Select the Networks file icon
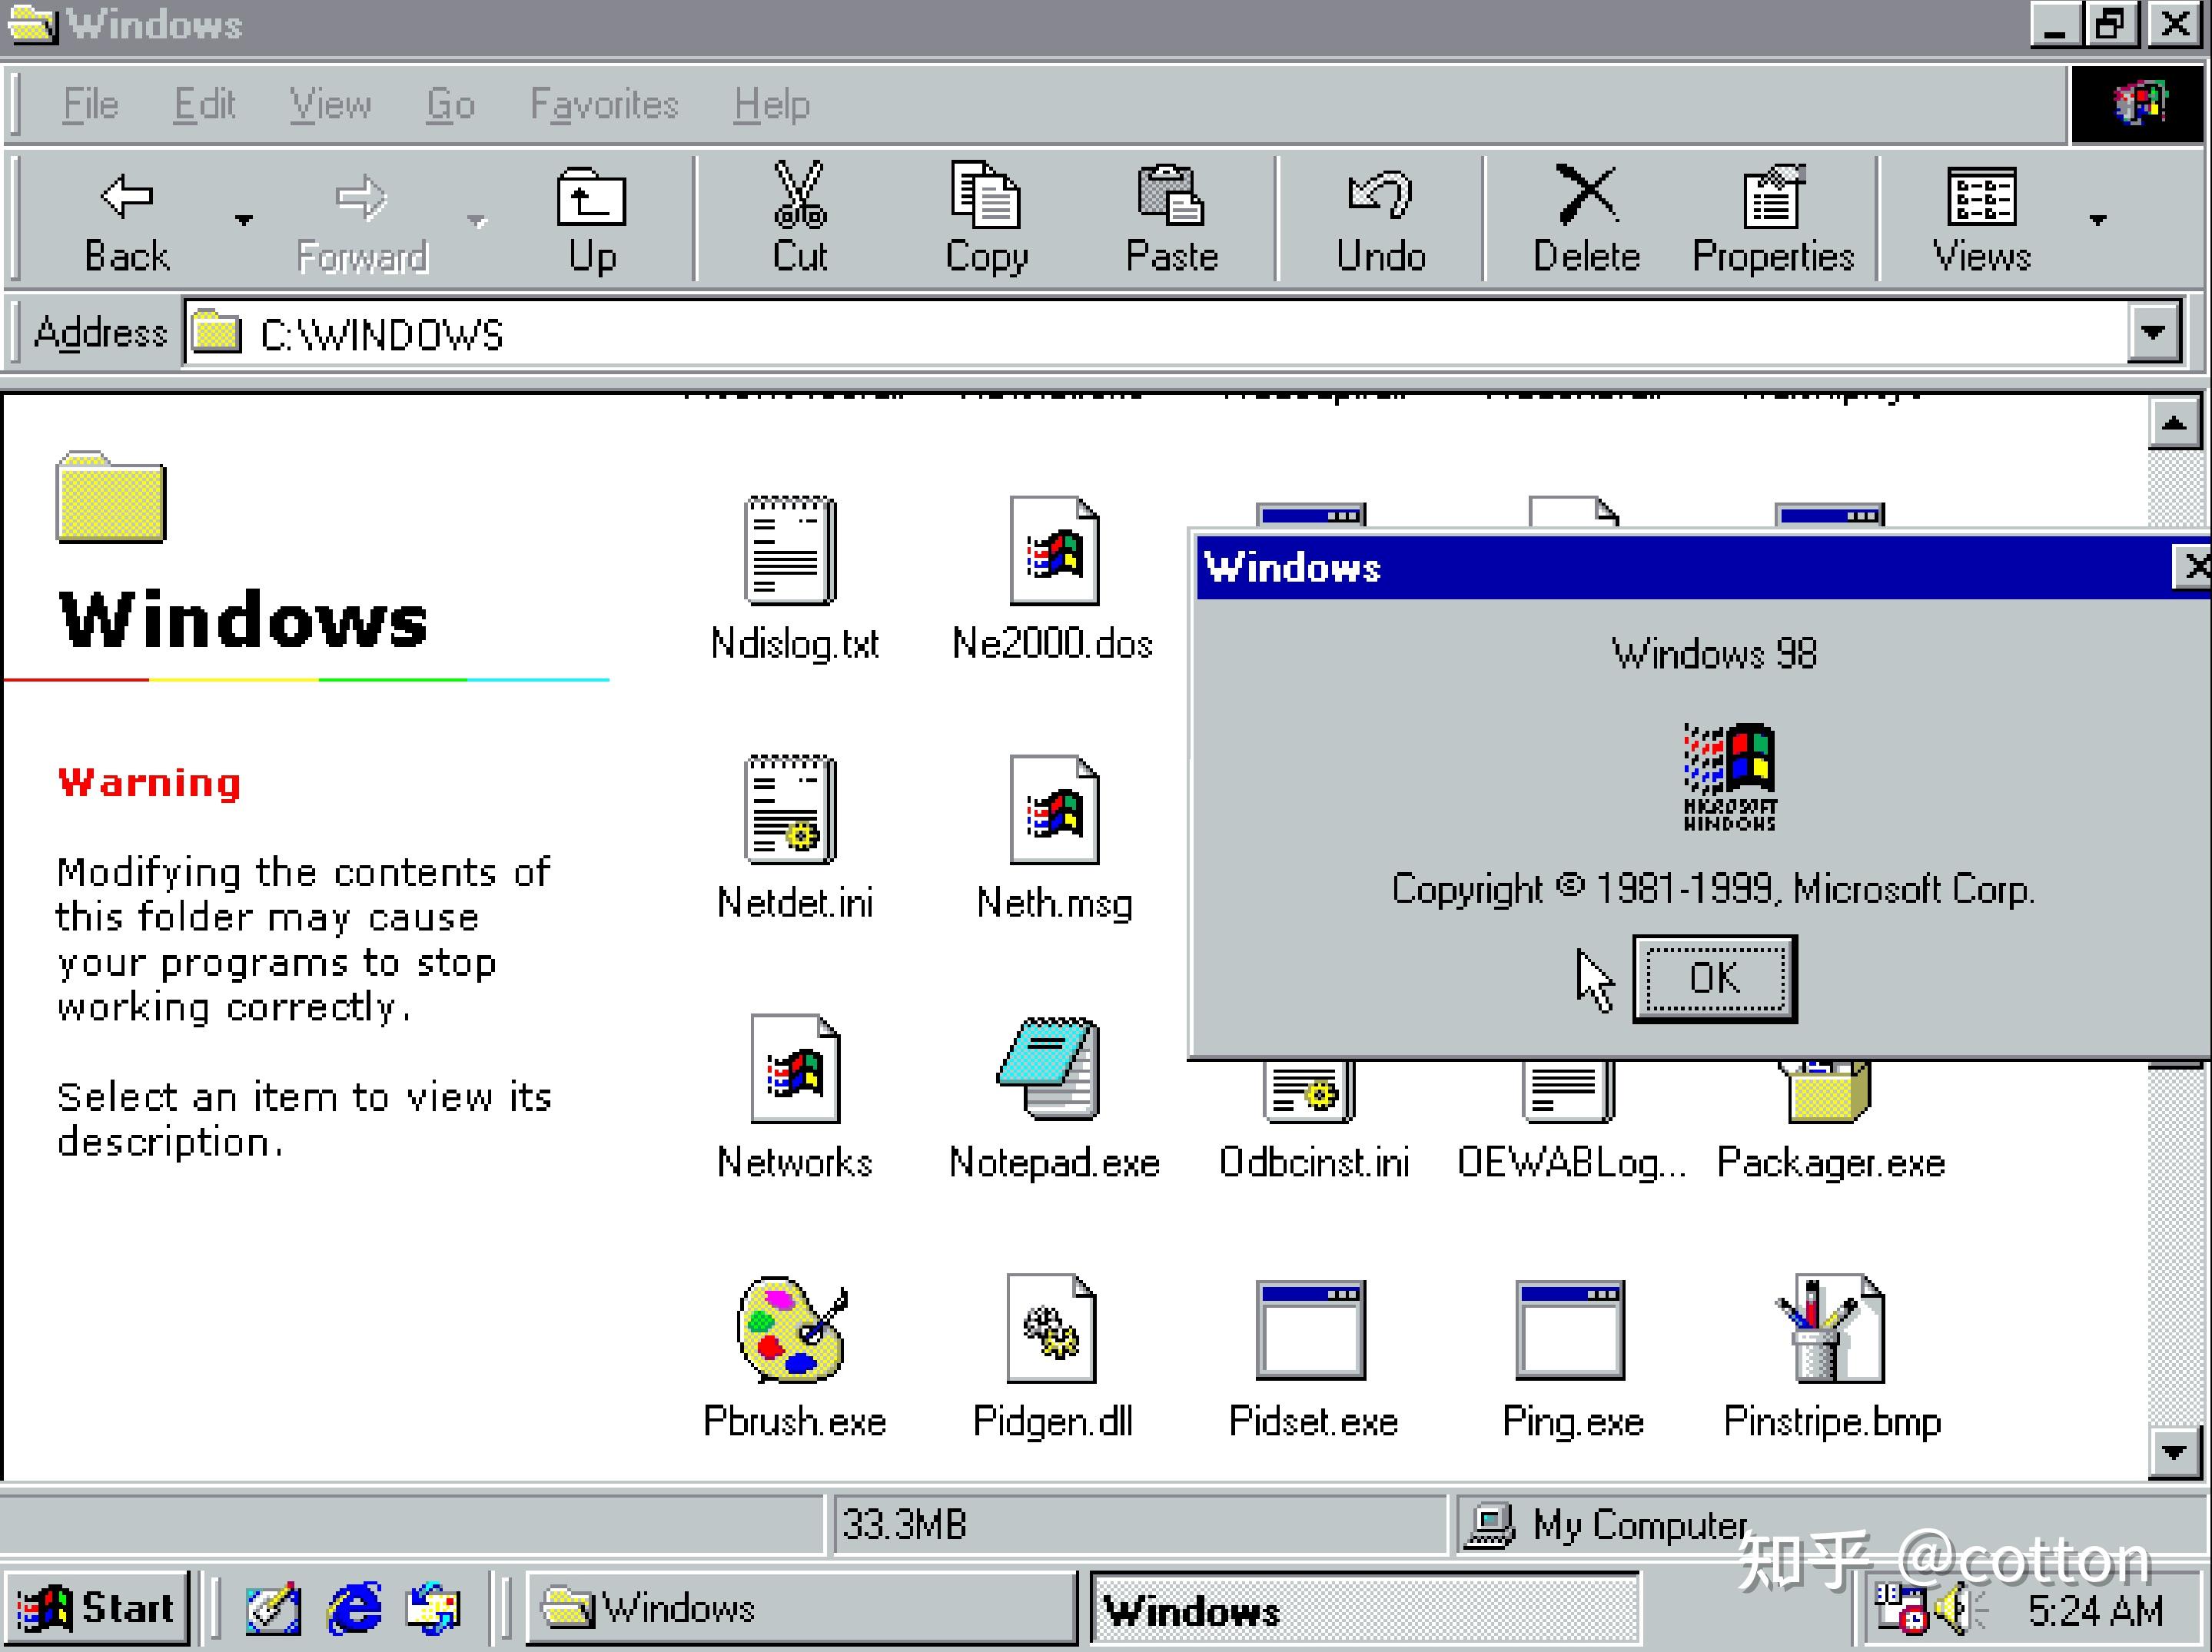Image resolution: width=2212 pixels, height=1652 pixels. point(795,1068)
